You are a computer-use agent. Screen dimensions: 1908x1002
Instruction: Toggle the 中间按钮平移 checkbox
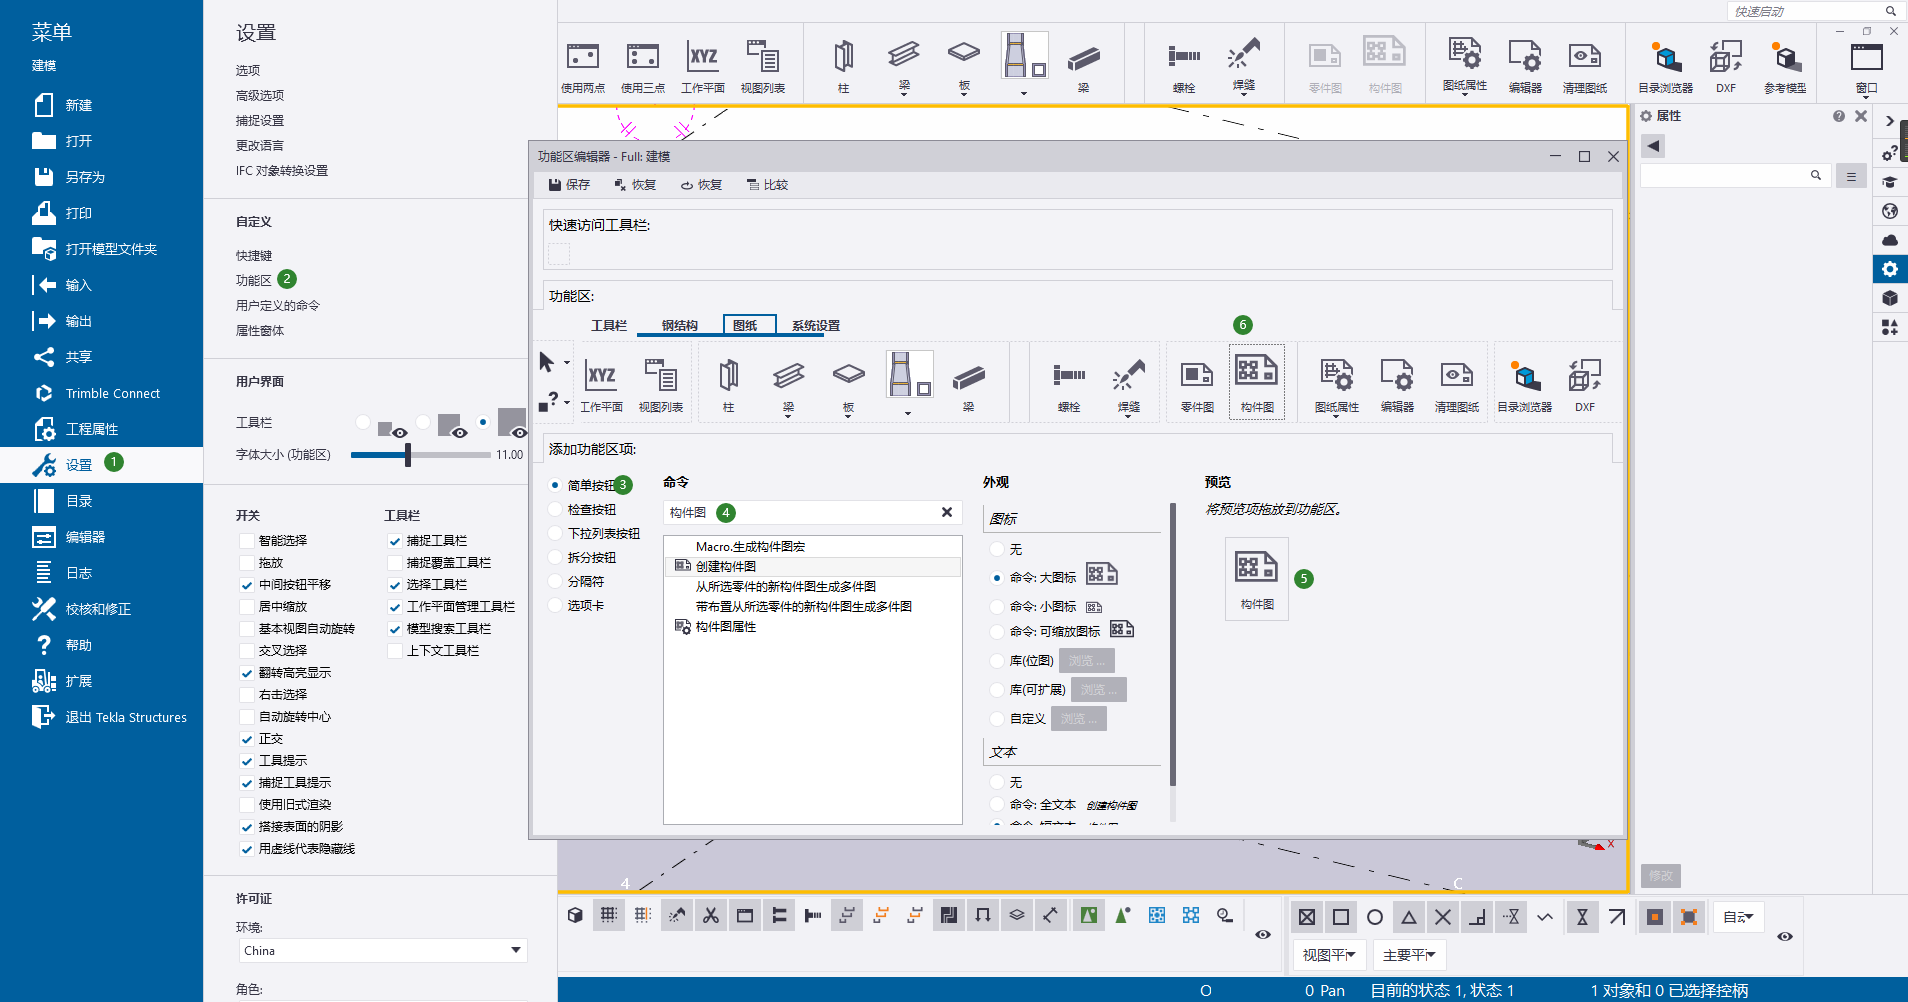pos(247,585)
